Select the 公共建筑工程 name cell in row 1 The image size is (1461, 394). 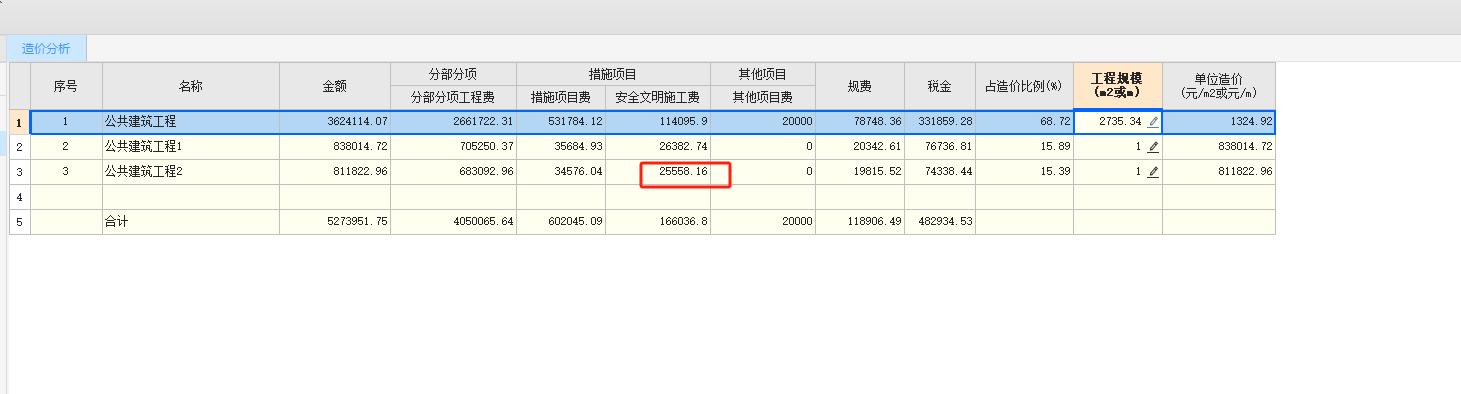tap(191, 122)
